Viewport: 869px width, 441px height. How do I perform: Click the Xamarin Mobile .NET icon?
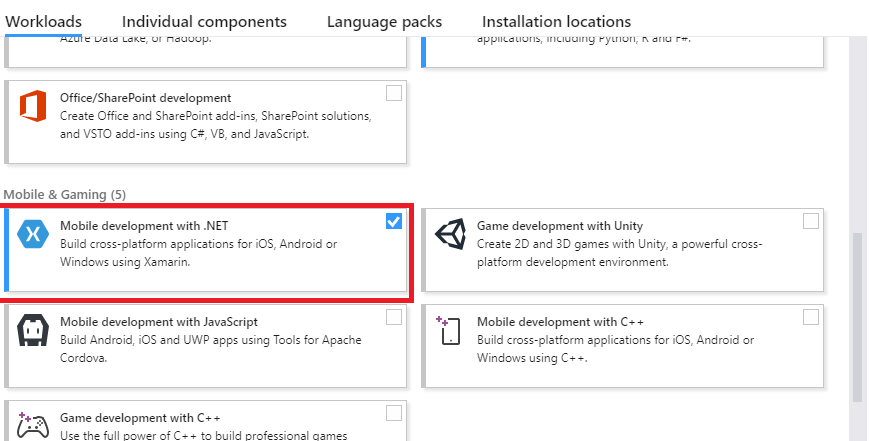(x=34, y=235)
